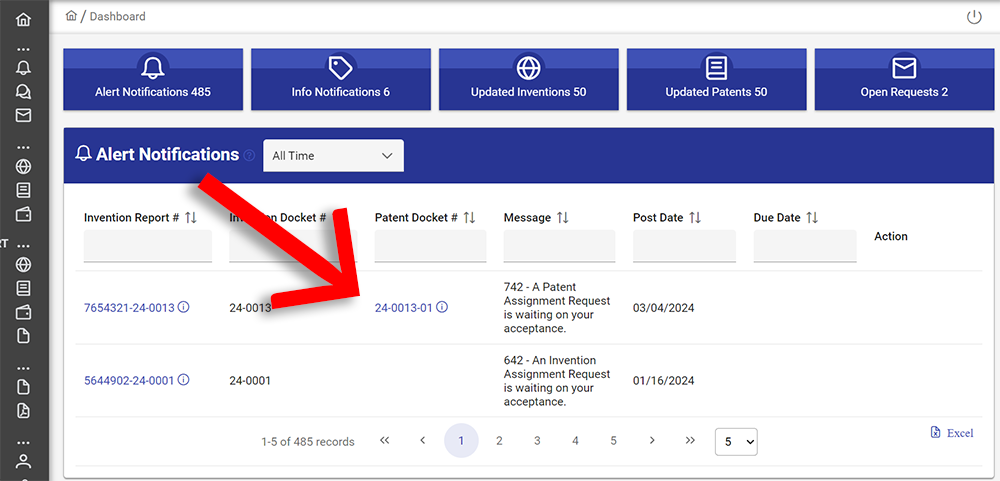The width and height of the screenshot is (1000, 481).
Task: Focus the Invention Report # filter box
Action: coord(148,246)
